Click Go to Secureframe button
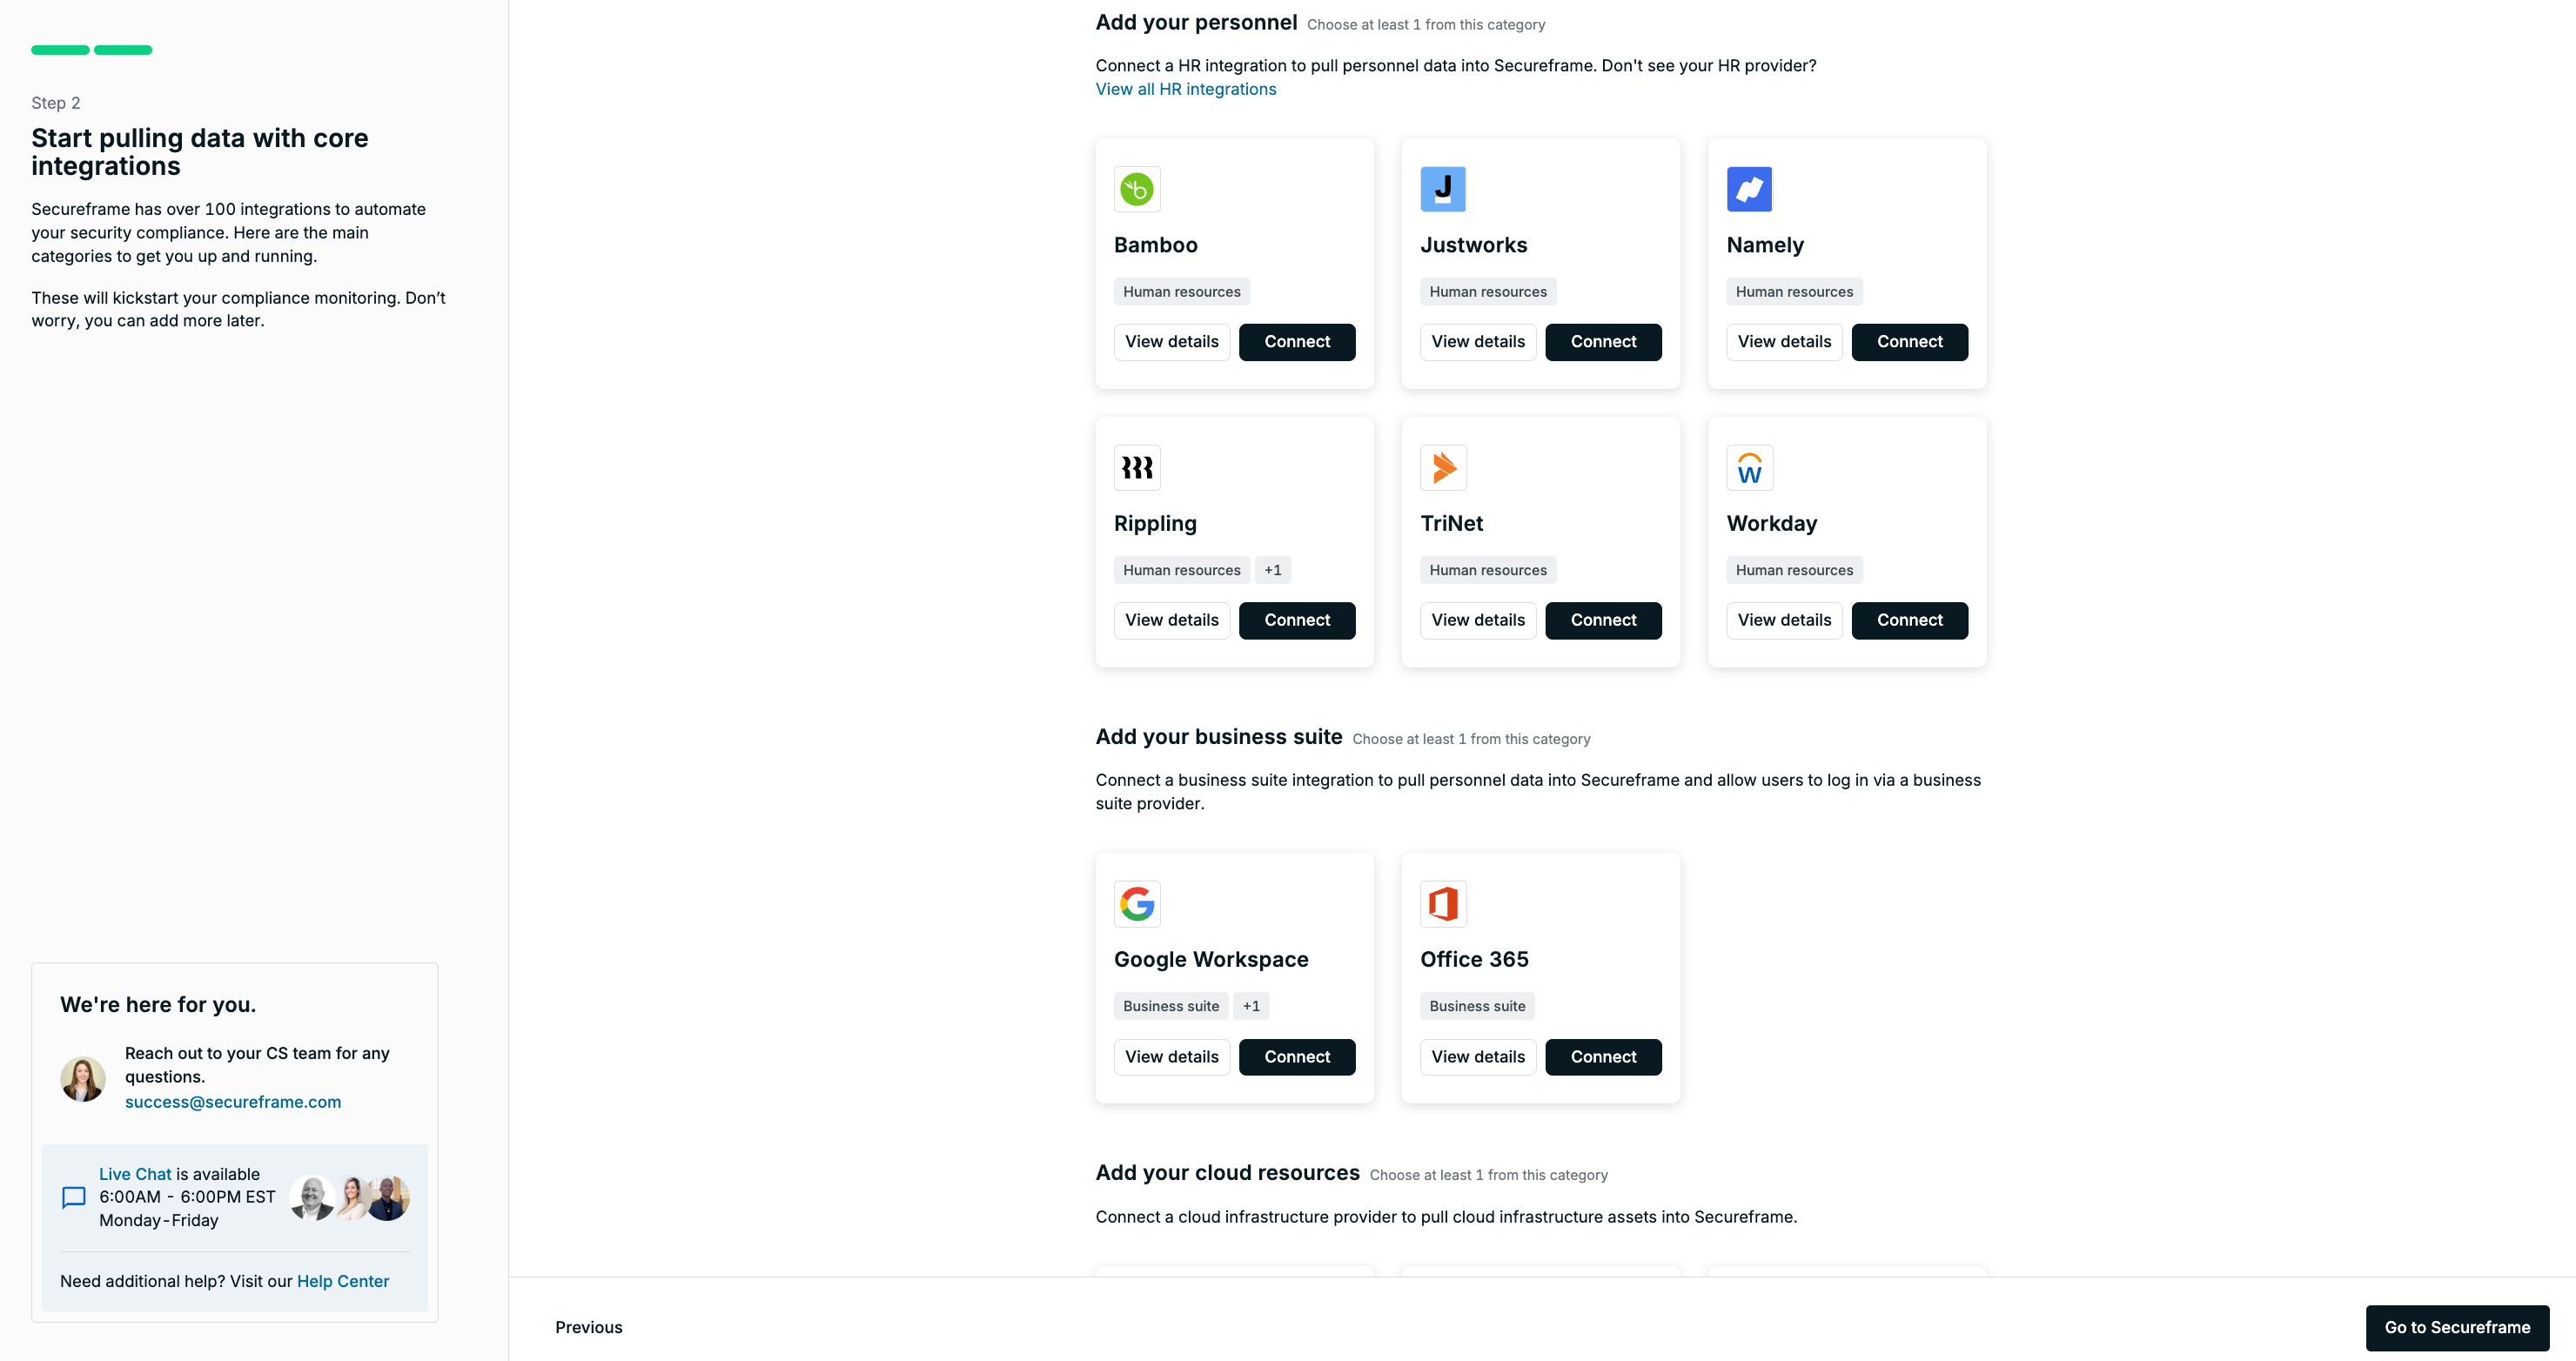 pos(2456,1327)
